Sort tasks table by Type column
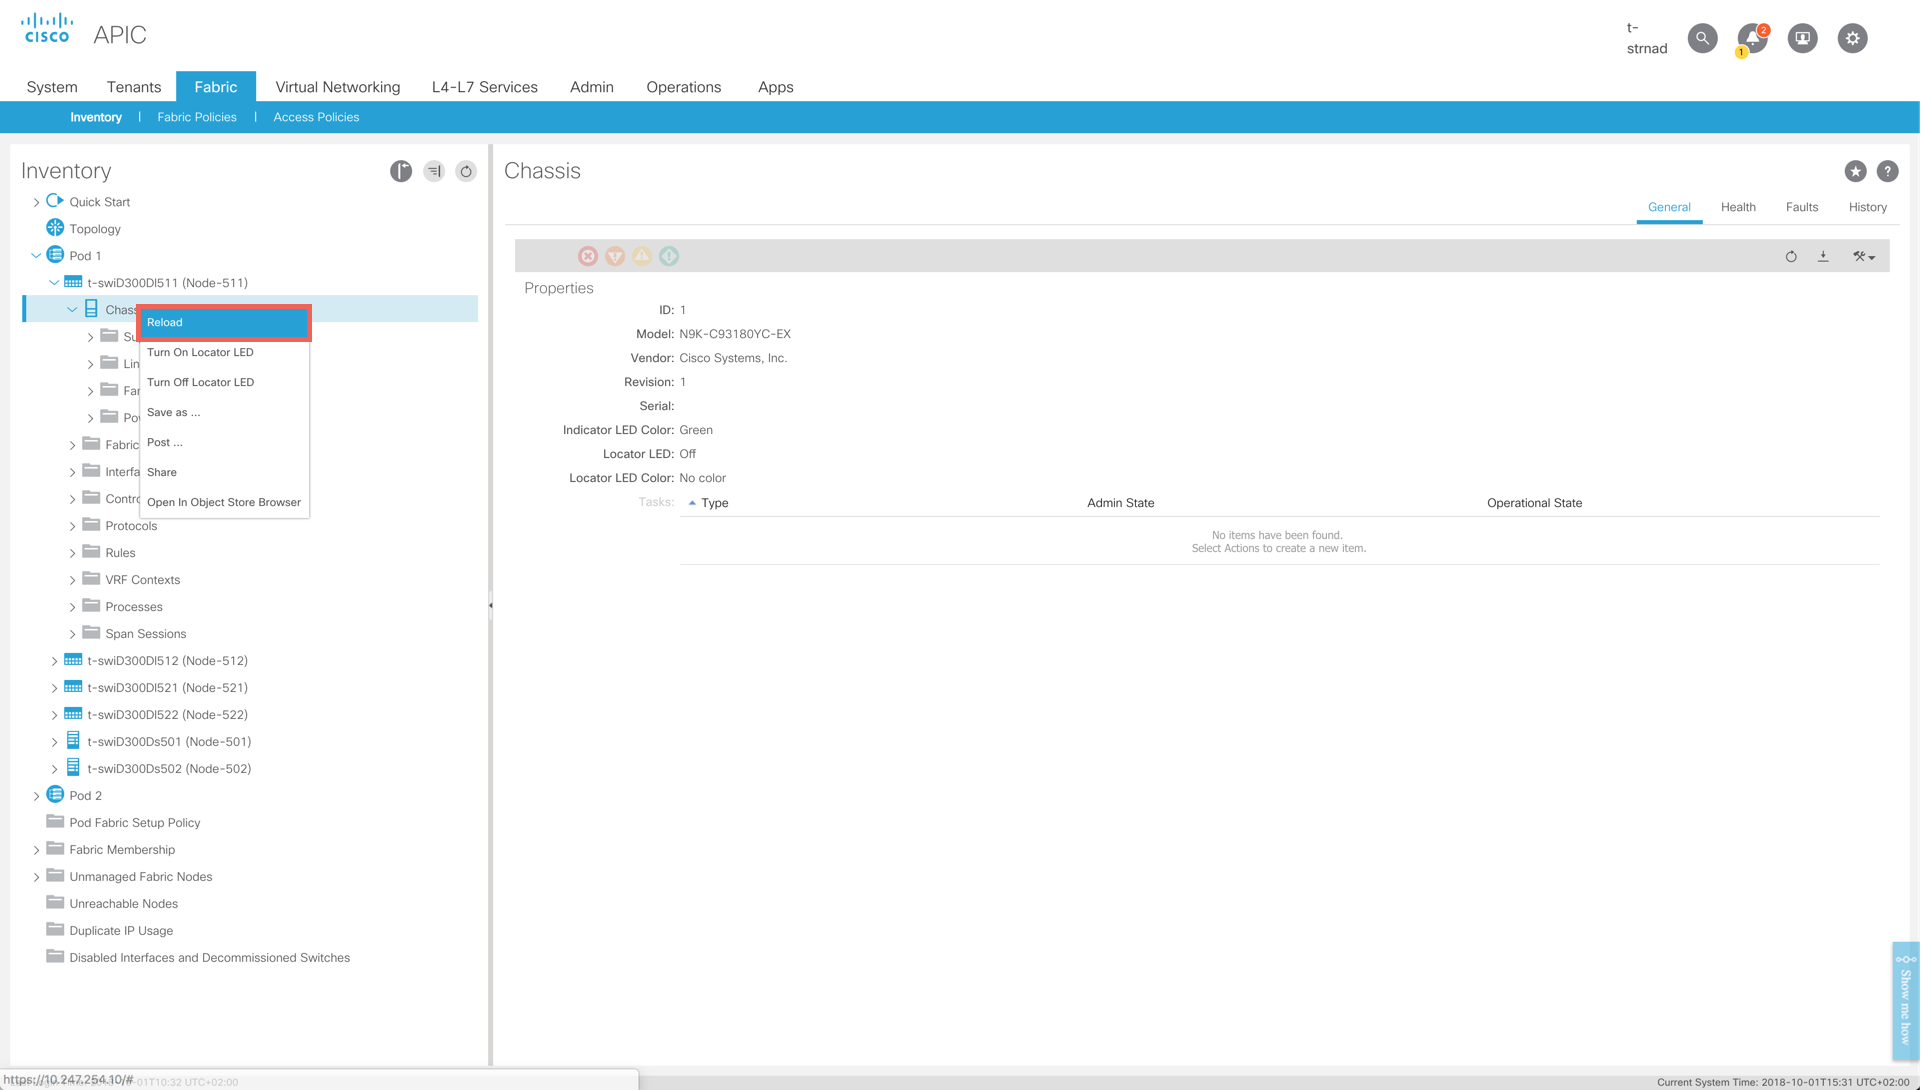Viewport: 1921px width, 1090px height. 714,503
